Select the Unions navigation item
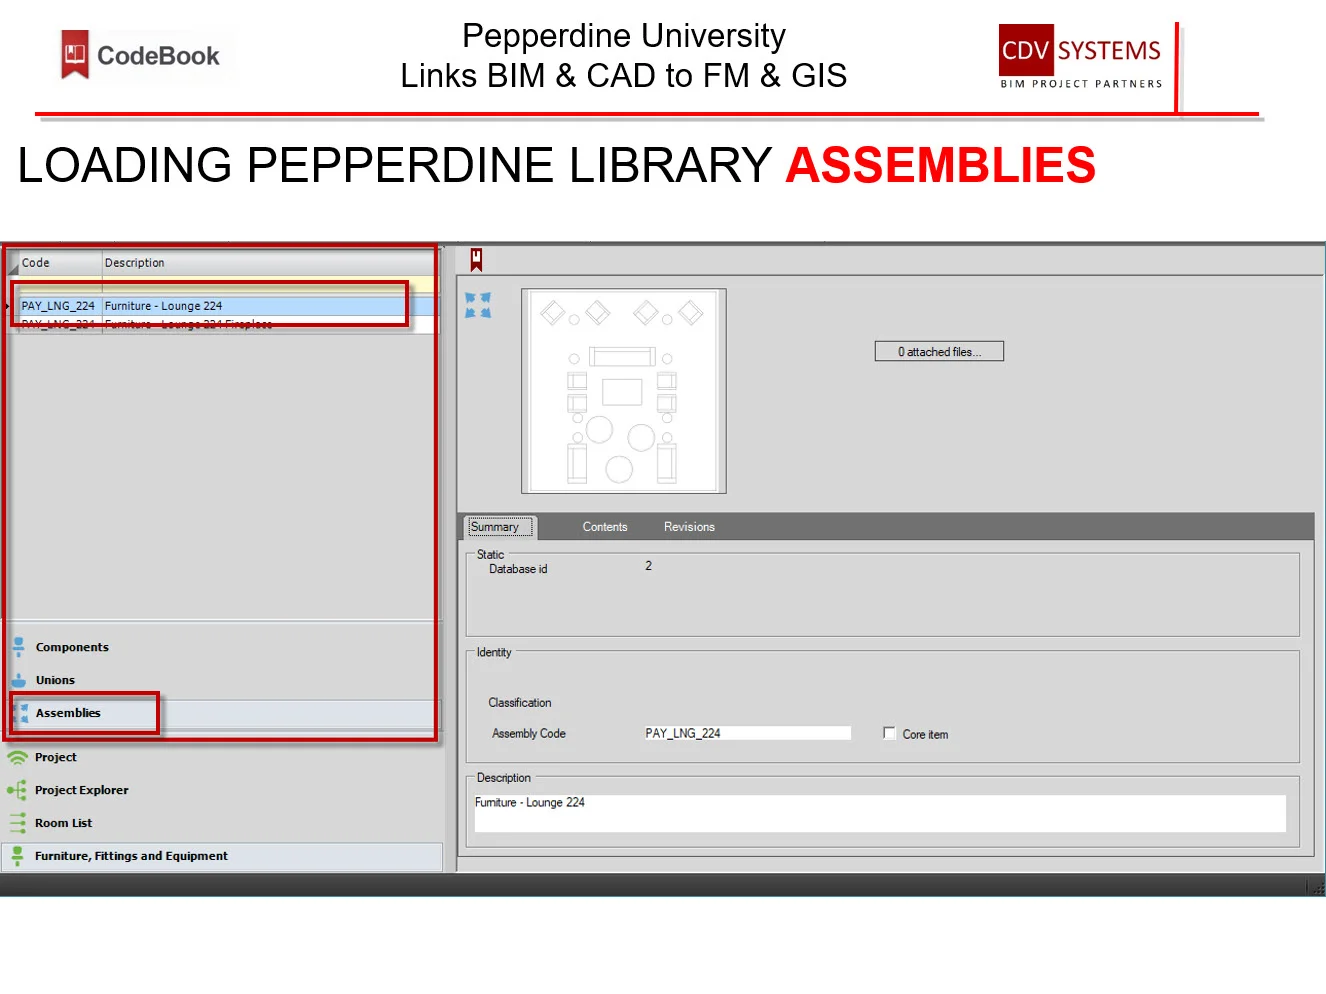This screenshot has height=994, width=1326. (x=55, y=680)
